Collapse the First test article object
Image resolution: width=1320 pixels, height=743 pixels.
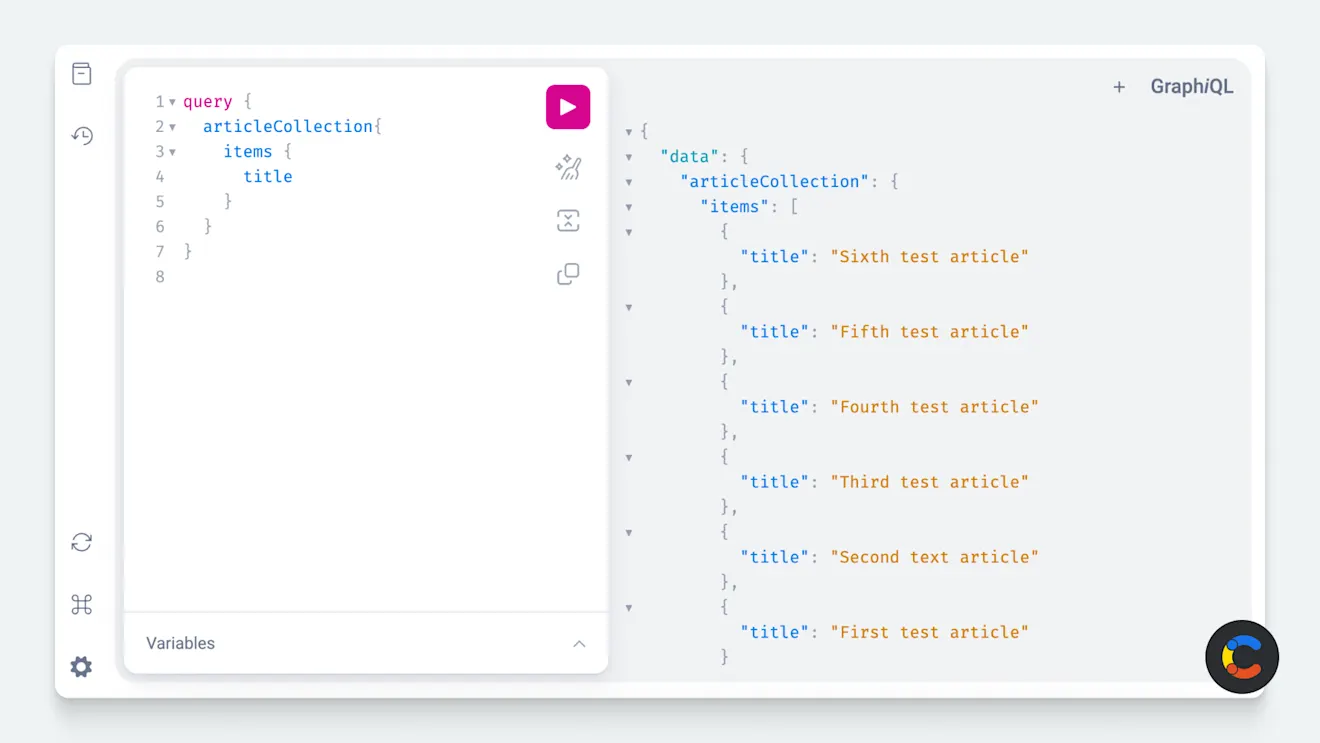[629, 607]
